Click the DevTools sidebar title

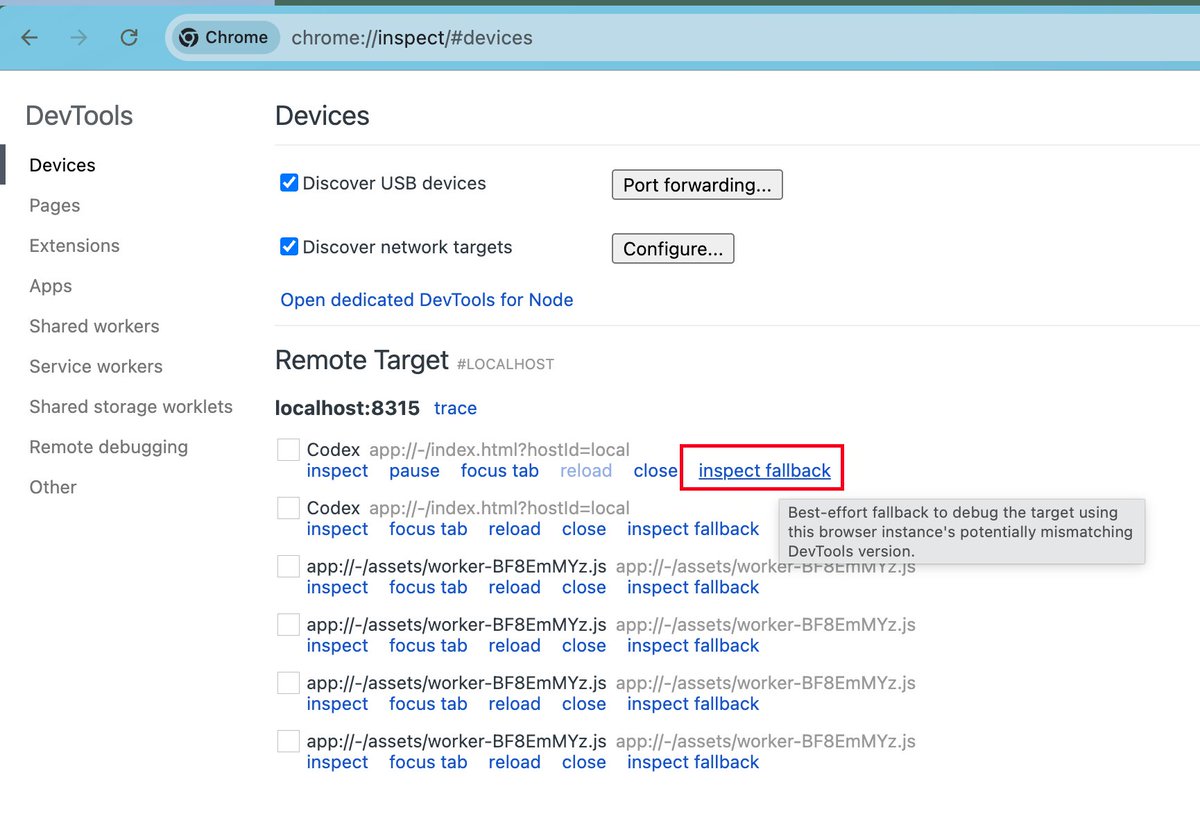tap(79, 116)
